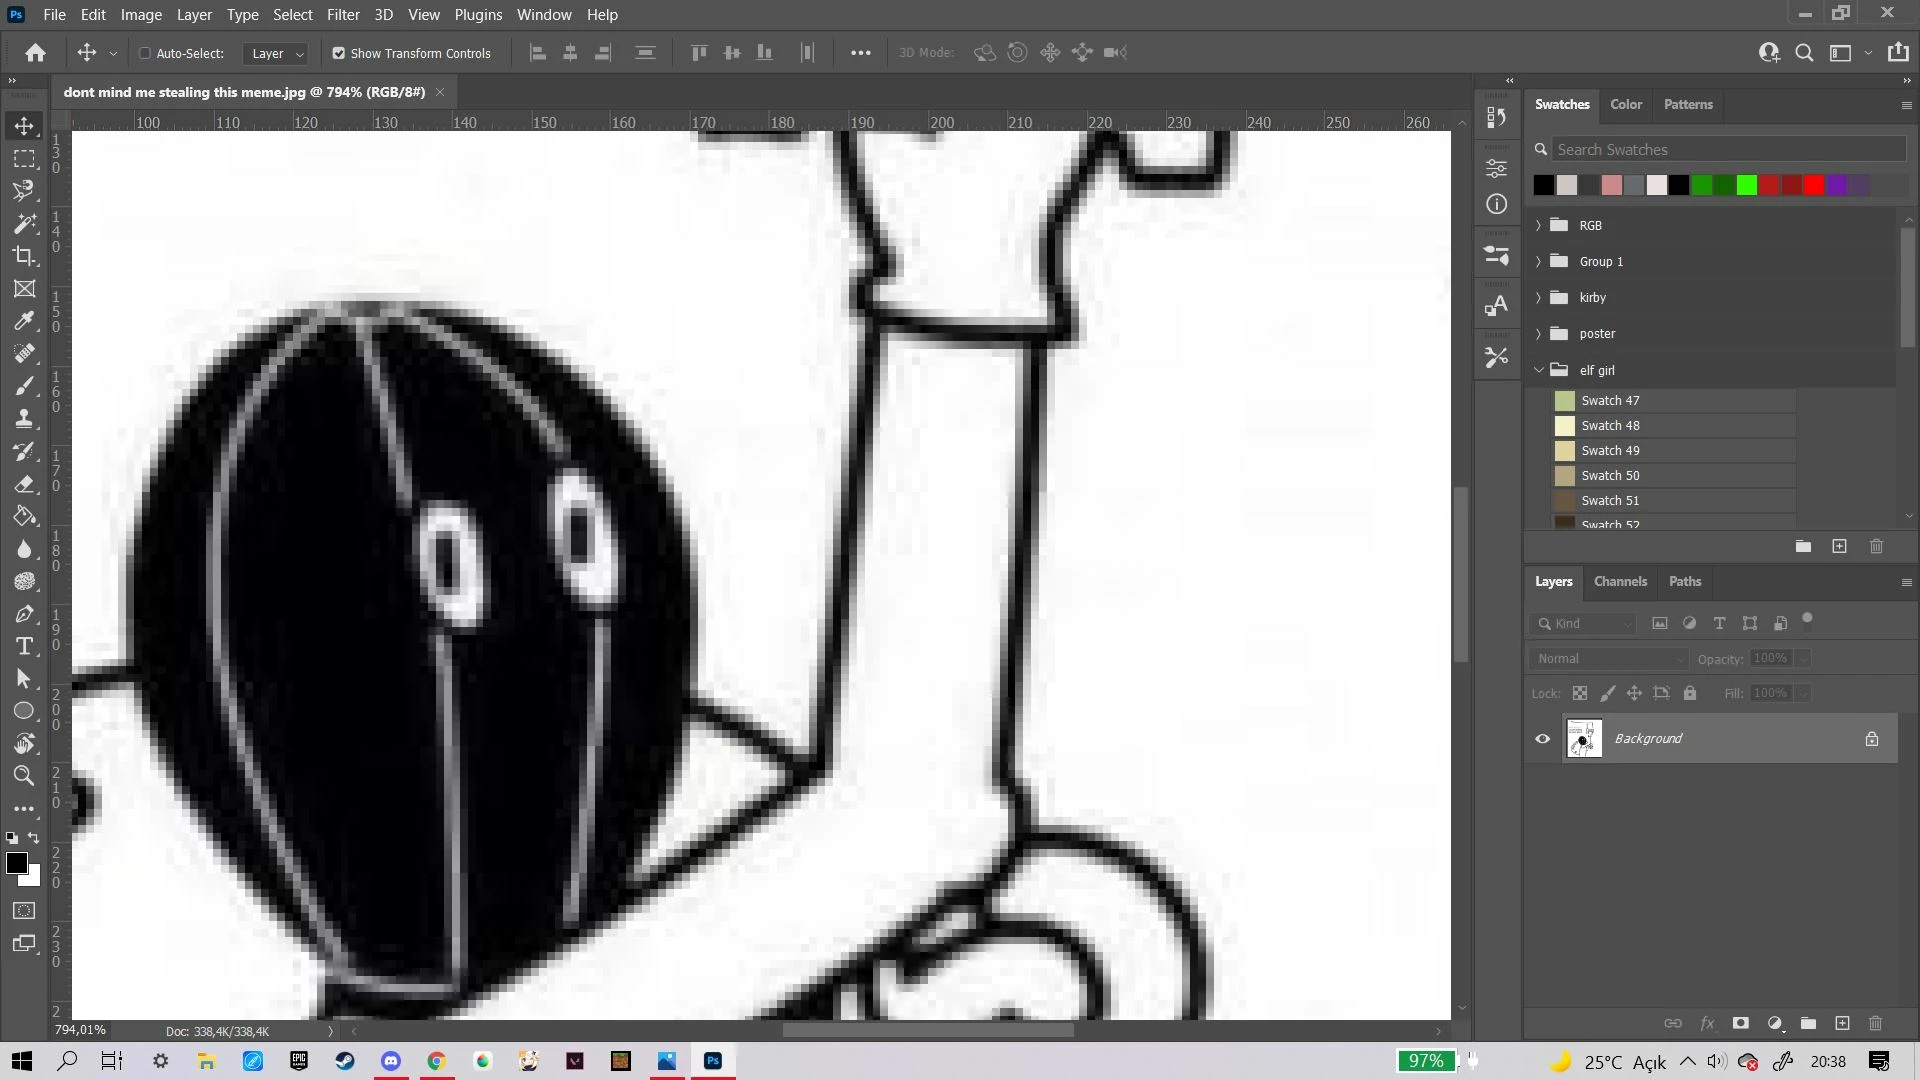
Task: Collapse the elf girl swatch folder
Action: pos(1538,370)
